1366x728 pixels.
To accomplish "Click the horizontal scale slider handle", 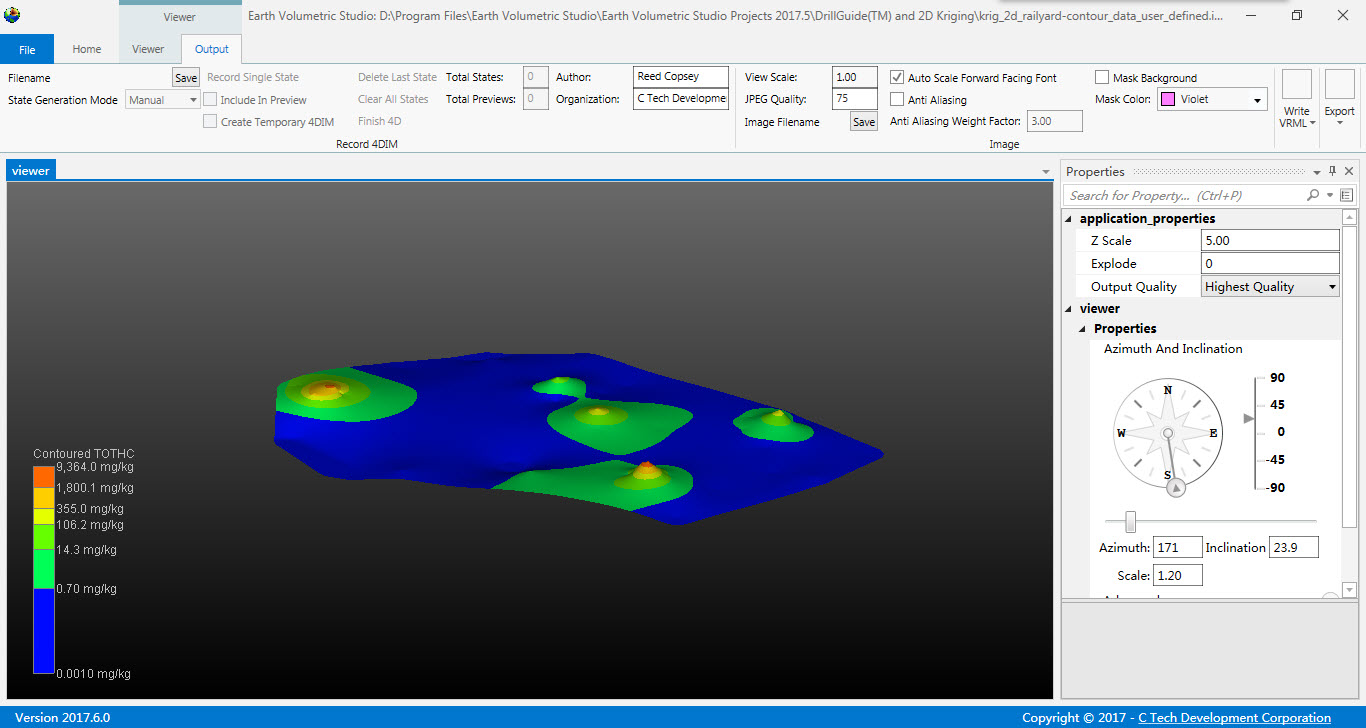I will pos(1130,522).
